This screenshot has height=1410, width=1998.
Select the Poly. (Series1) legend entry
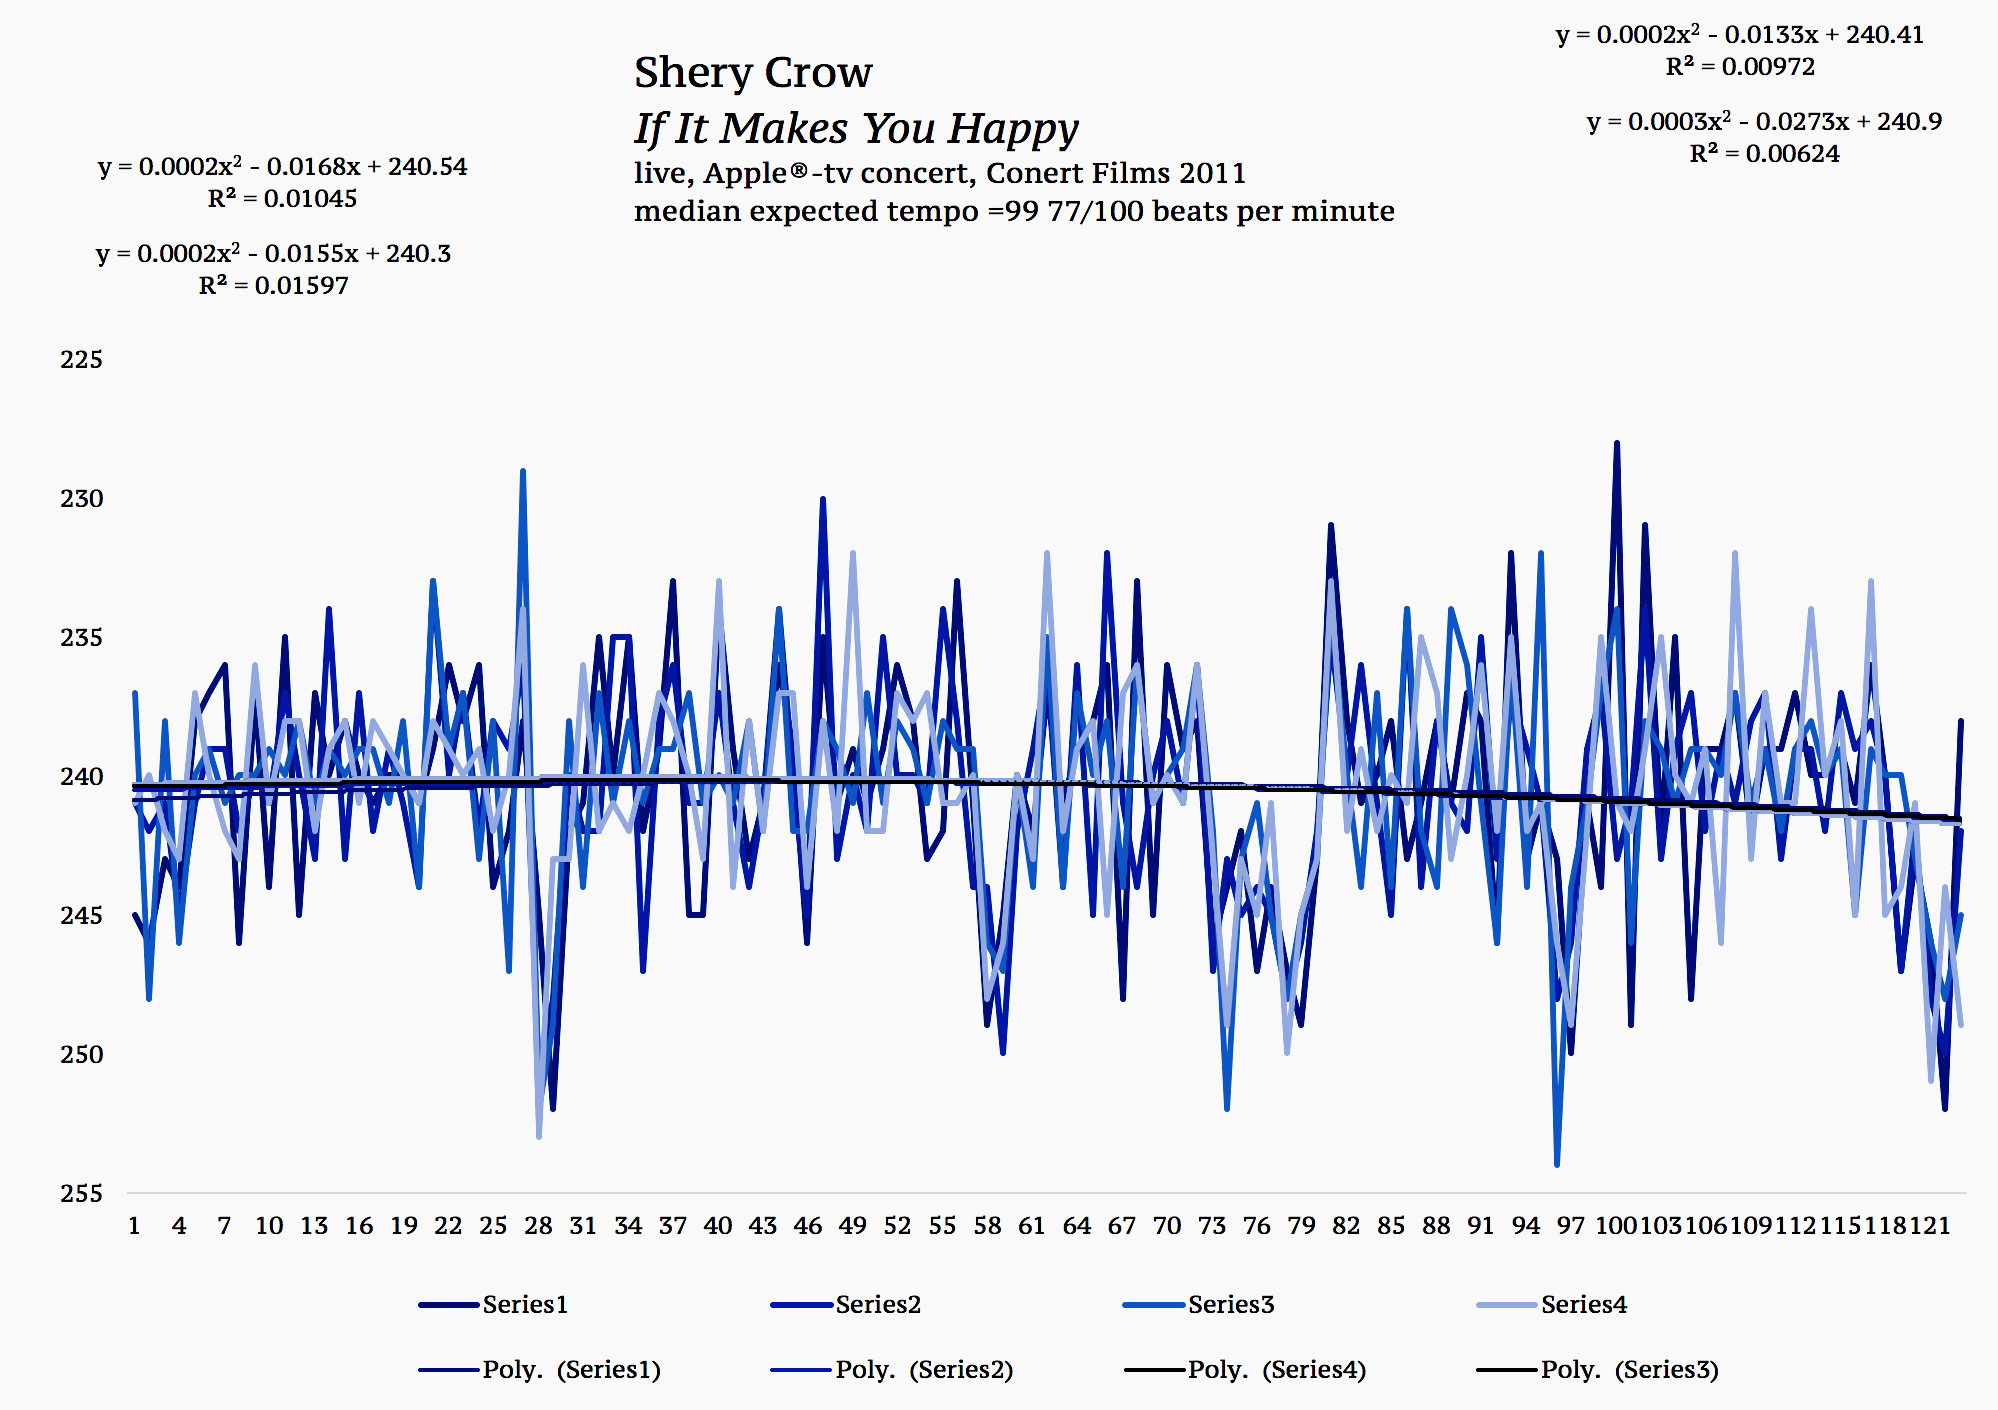571,1369
